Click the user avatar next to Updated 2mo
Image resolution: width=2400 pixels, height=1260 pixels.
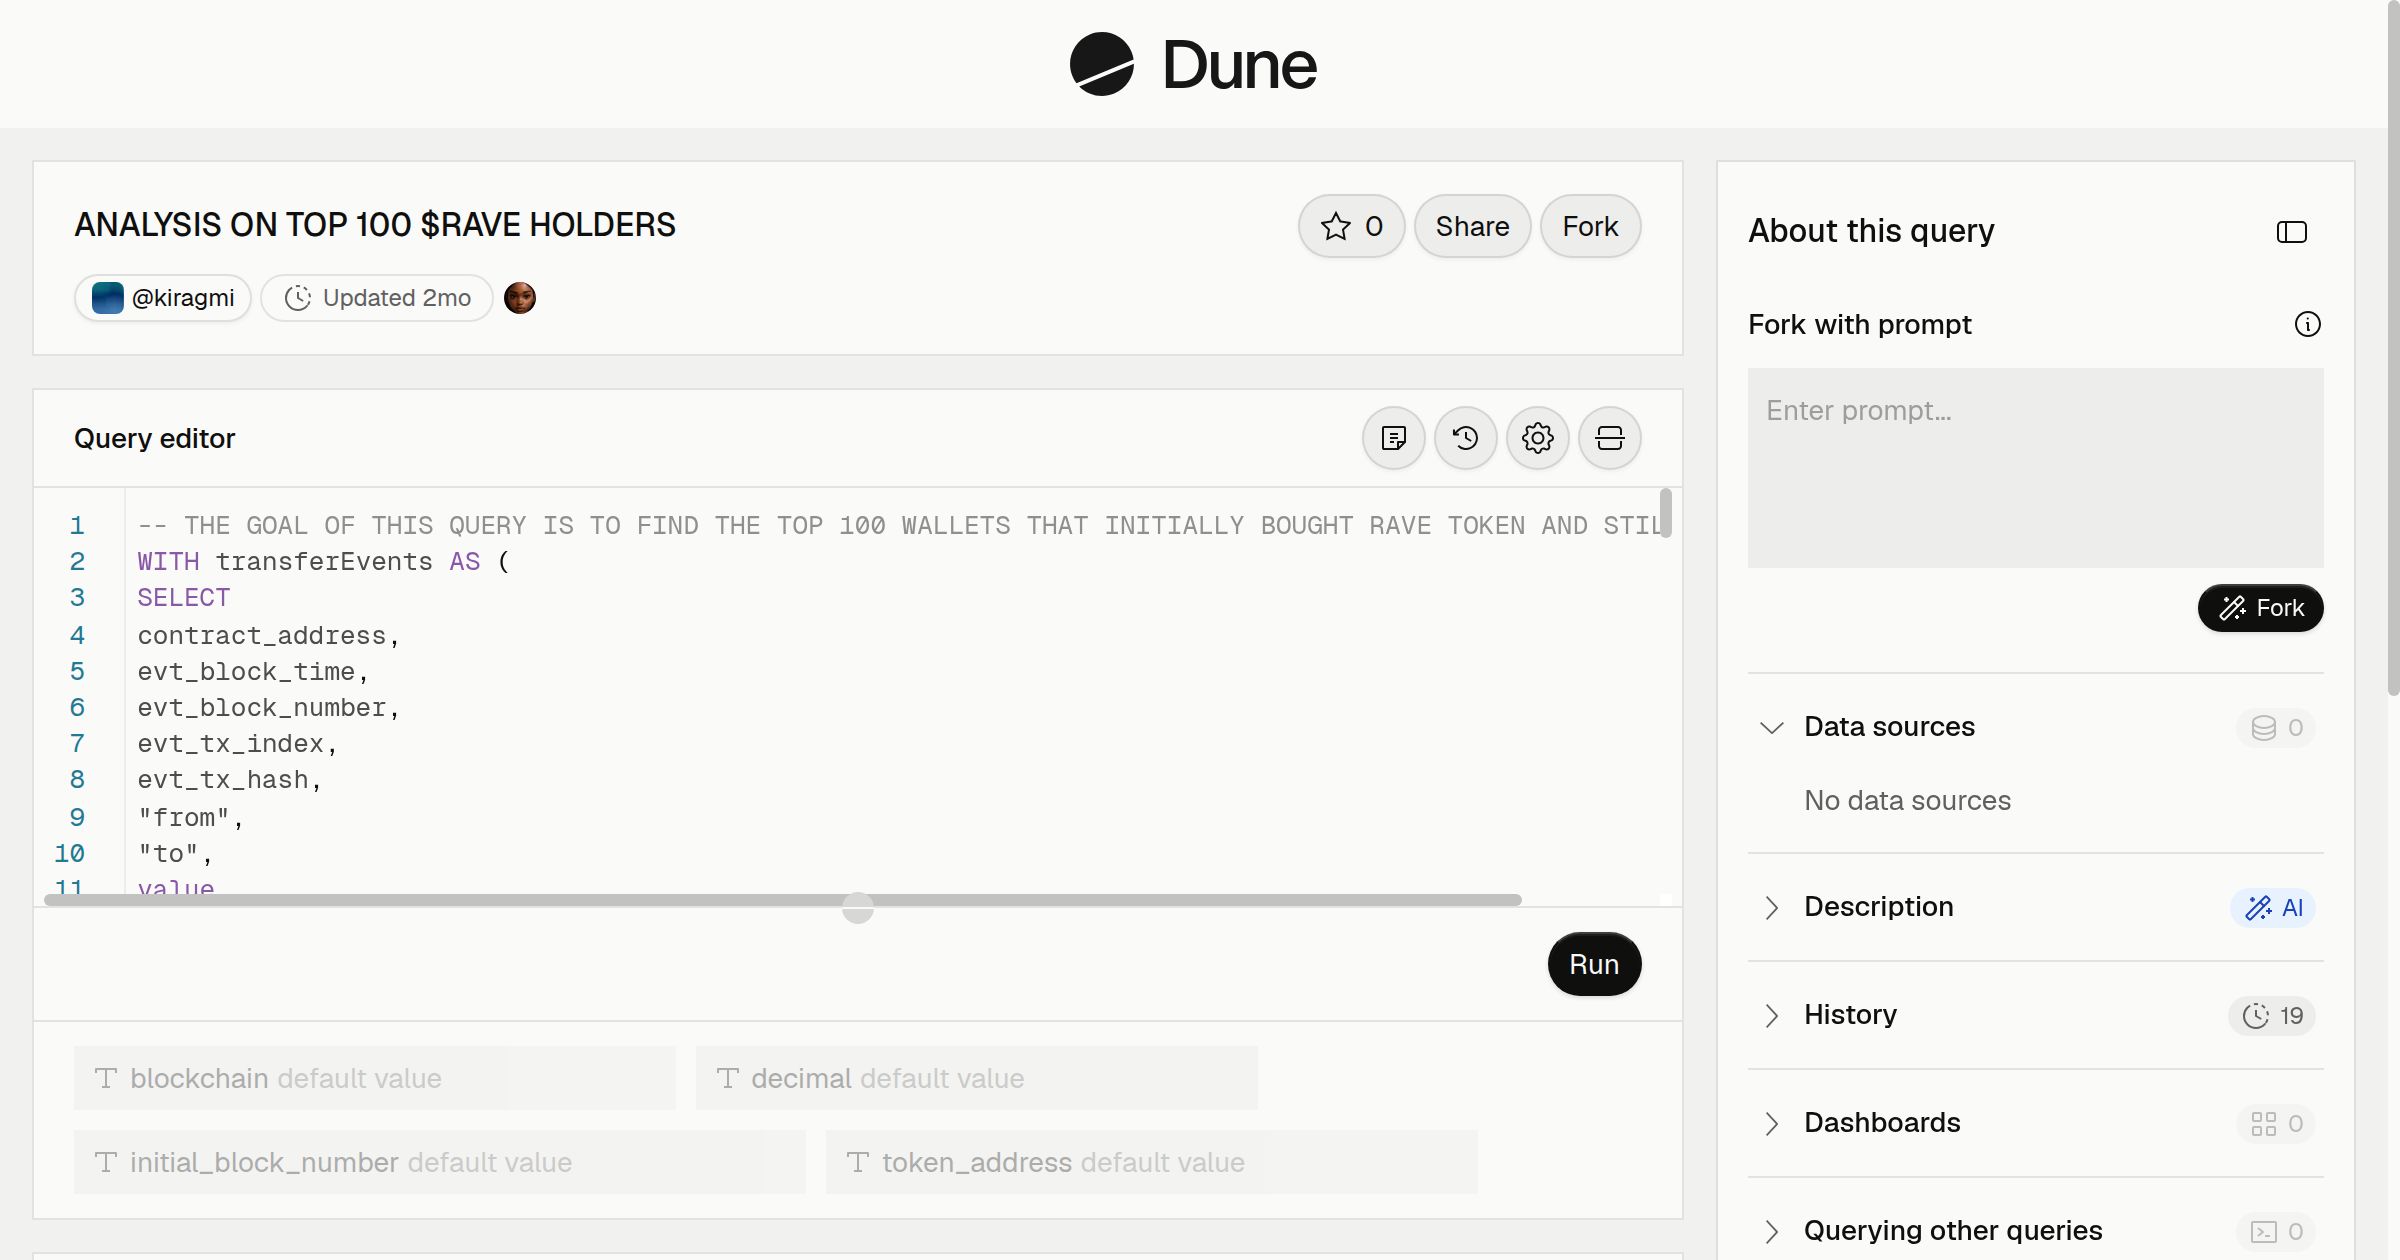point(520,298)
